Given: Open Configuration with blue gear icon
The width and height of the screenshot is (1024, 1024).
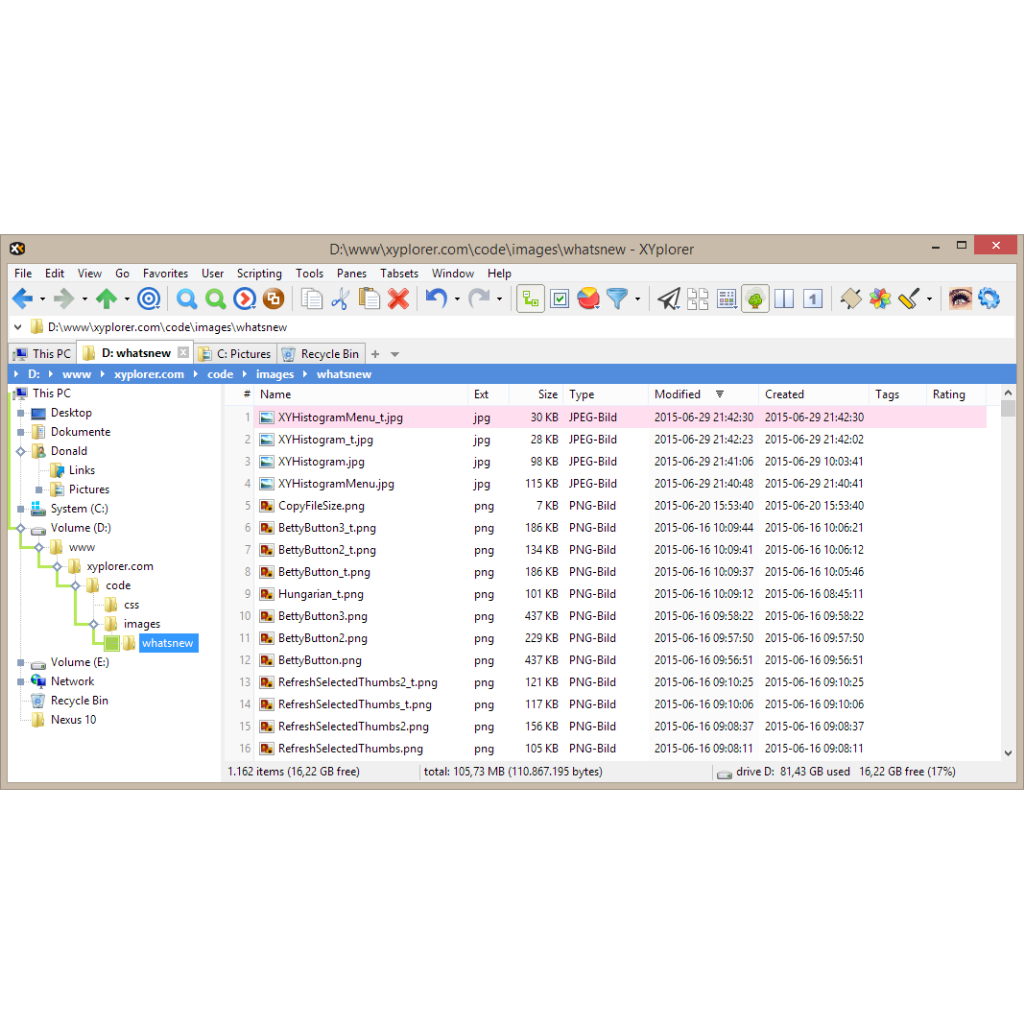Looking at the screenshot, I should click(989, 299).
